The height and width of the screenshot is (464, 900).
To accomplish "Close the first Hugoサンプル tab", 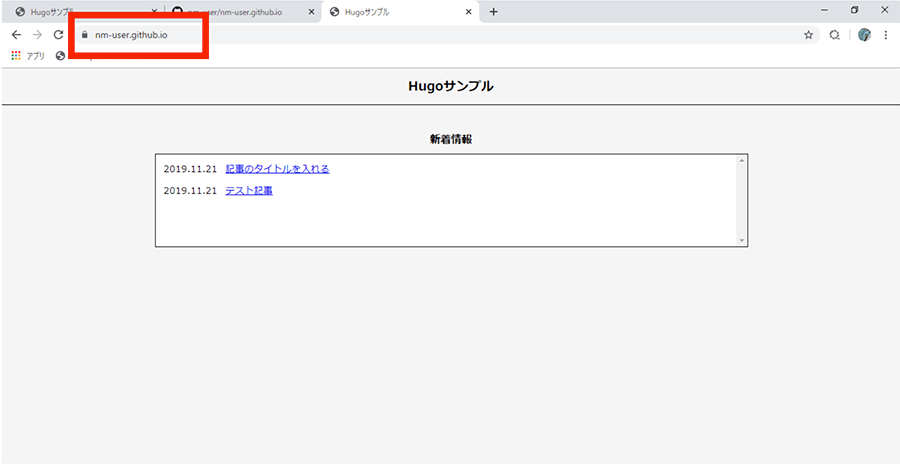I will [154, 11].
